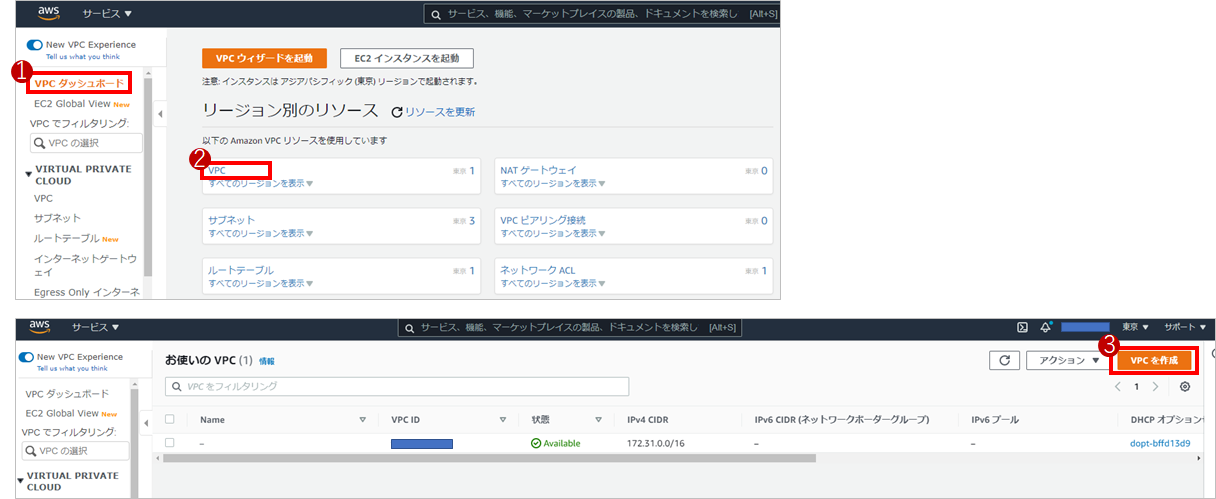Open EC2 Global View in dashboard sidebar
The height and width of the screenshot is (499, 1216).
(72, 103)
